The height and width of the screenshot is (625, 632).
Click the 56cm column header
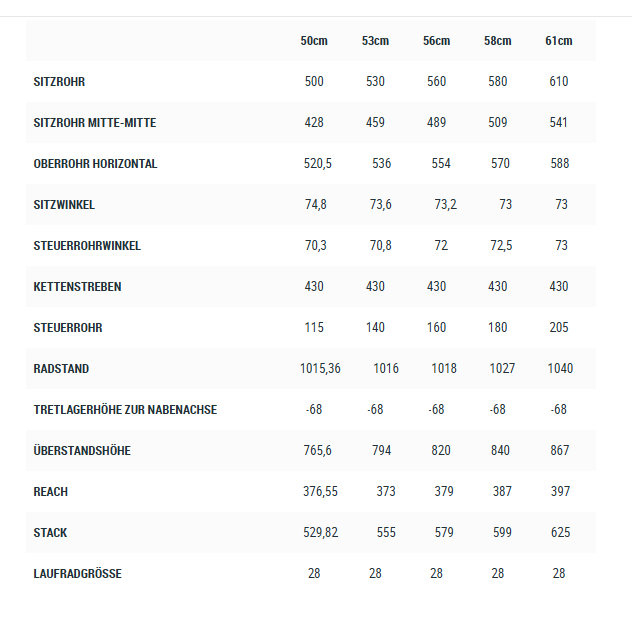point(436,41)
